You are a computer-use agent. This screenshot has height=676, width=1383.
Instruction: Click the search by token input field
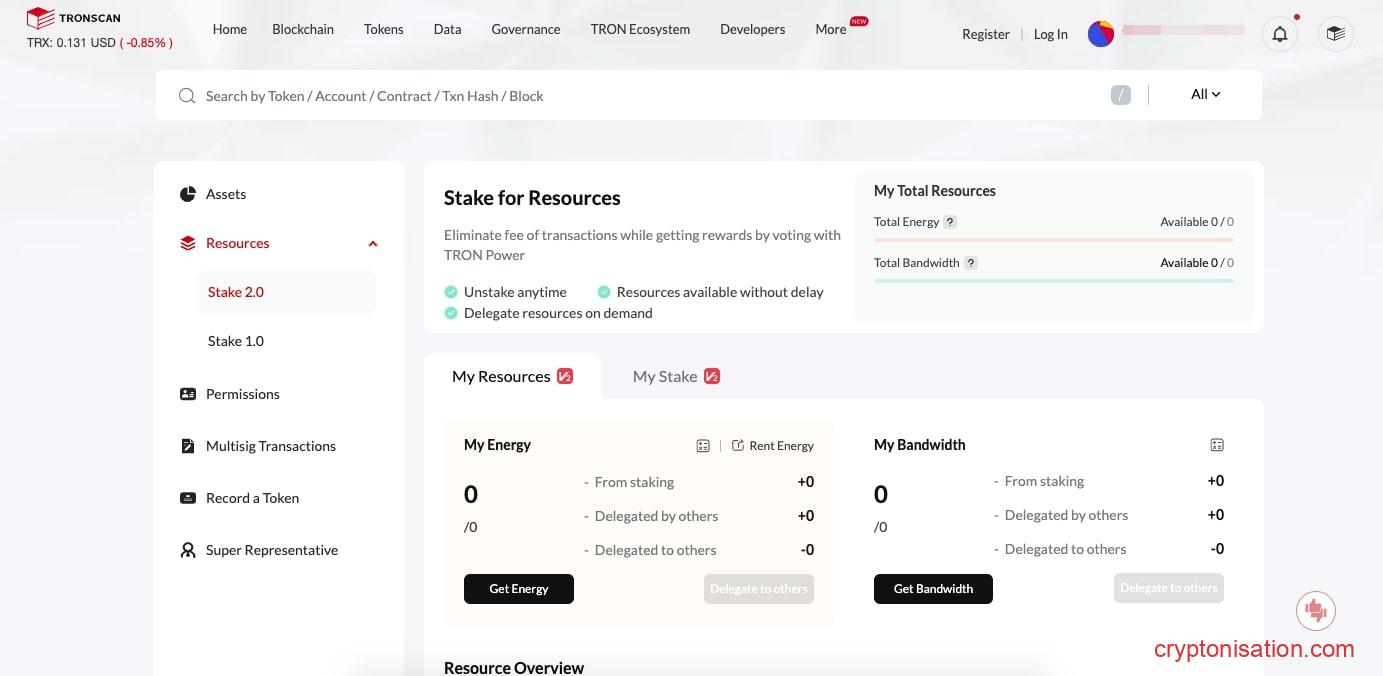pyautogui.click(x=640, y=96)
